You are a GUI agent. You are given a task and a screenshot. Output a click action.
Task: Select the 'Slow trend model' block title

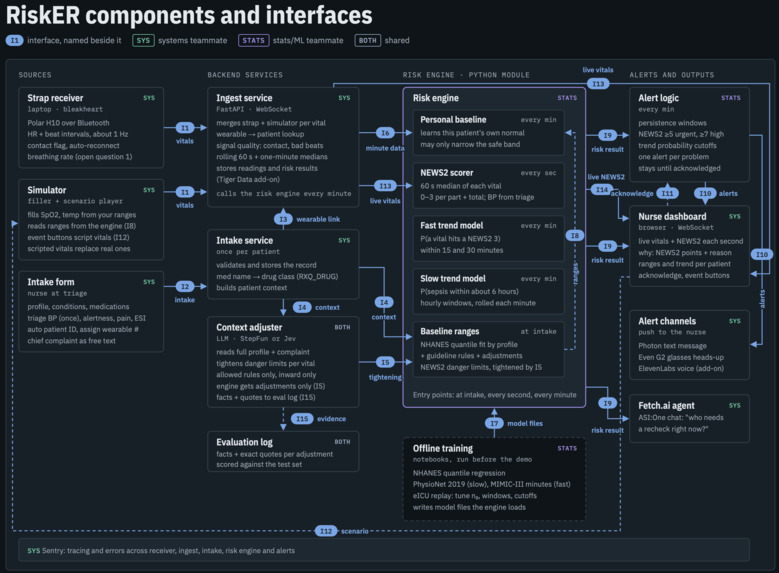(453, 278)
